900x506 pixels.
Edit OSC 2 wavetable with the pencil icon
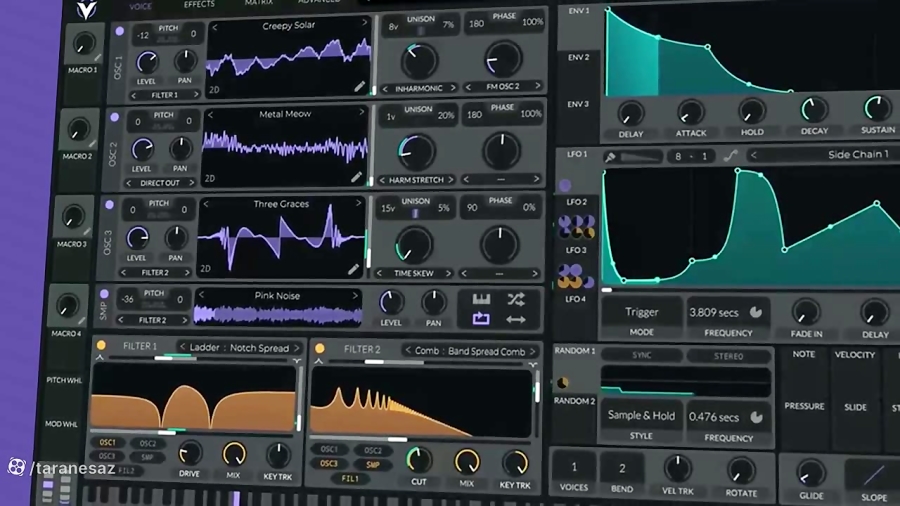tap(356, 177)
